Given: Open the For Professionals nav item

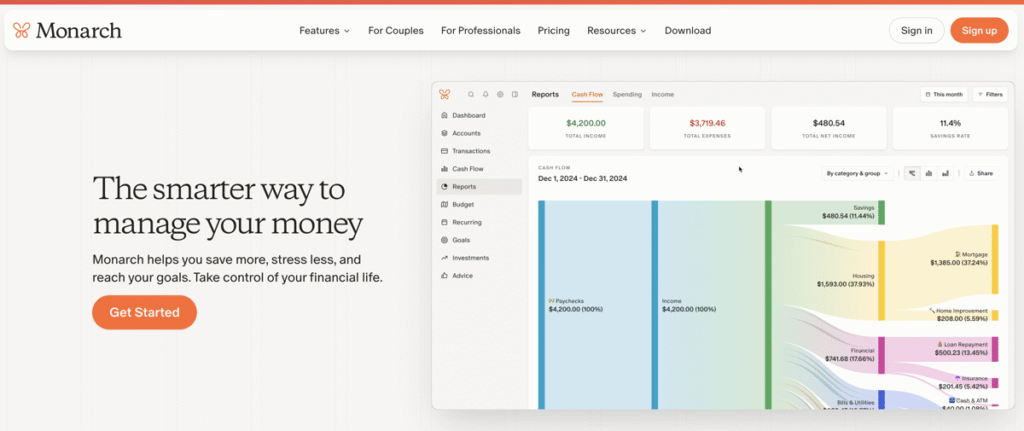Looking at the screenshot, I should (481, 31).
